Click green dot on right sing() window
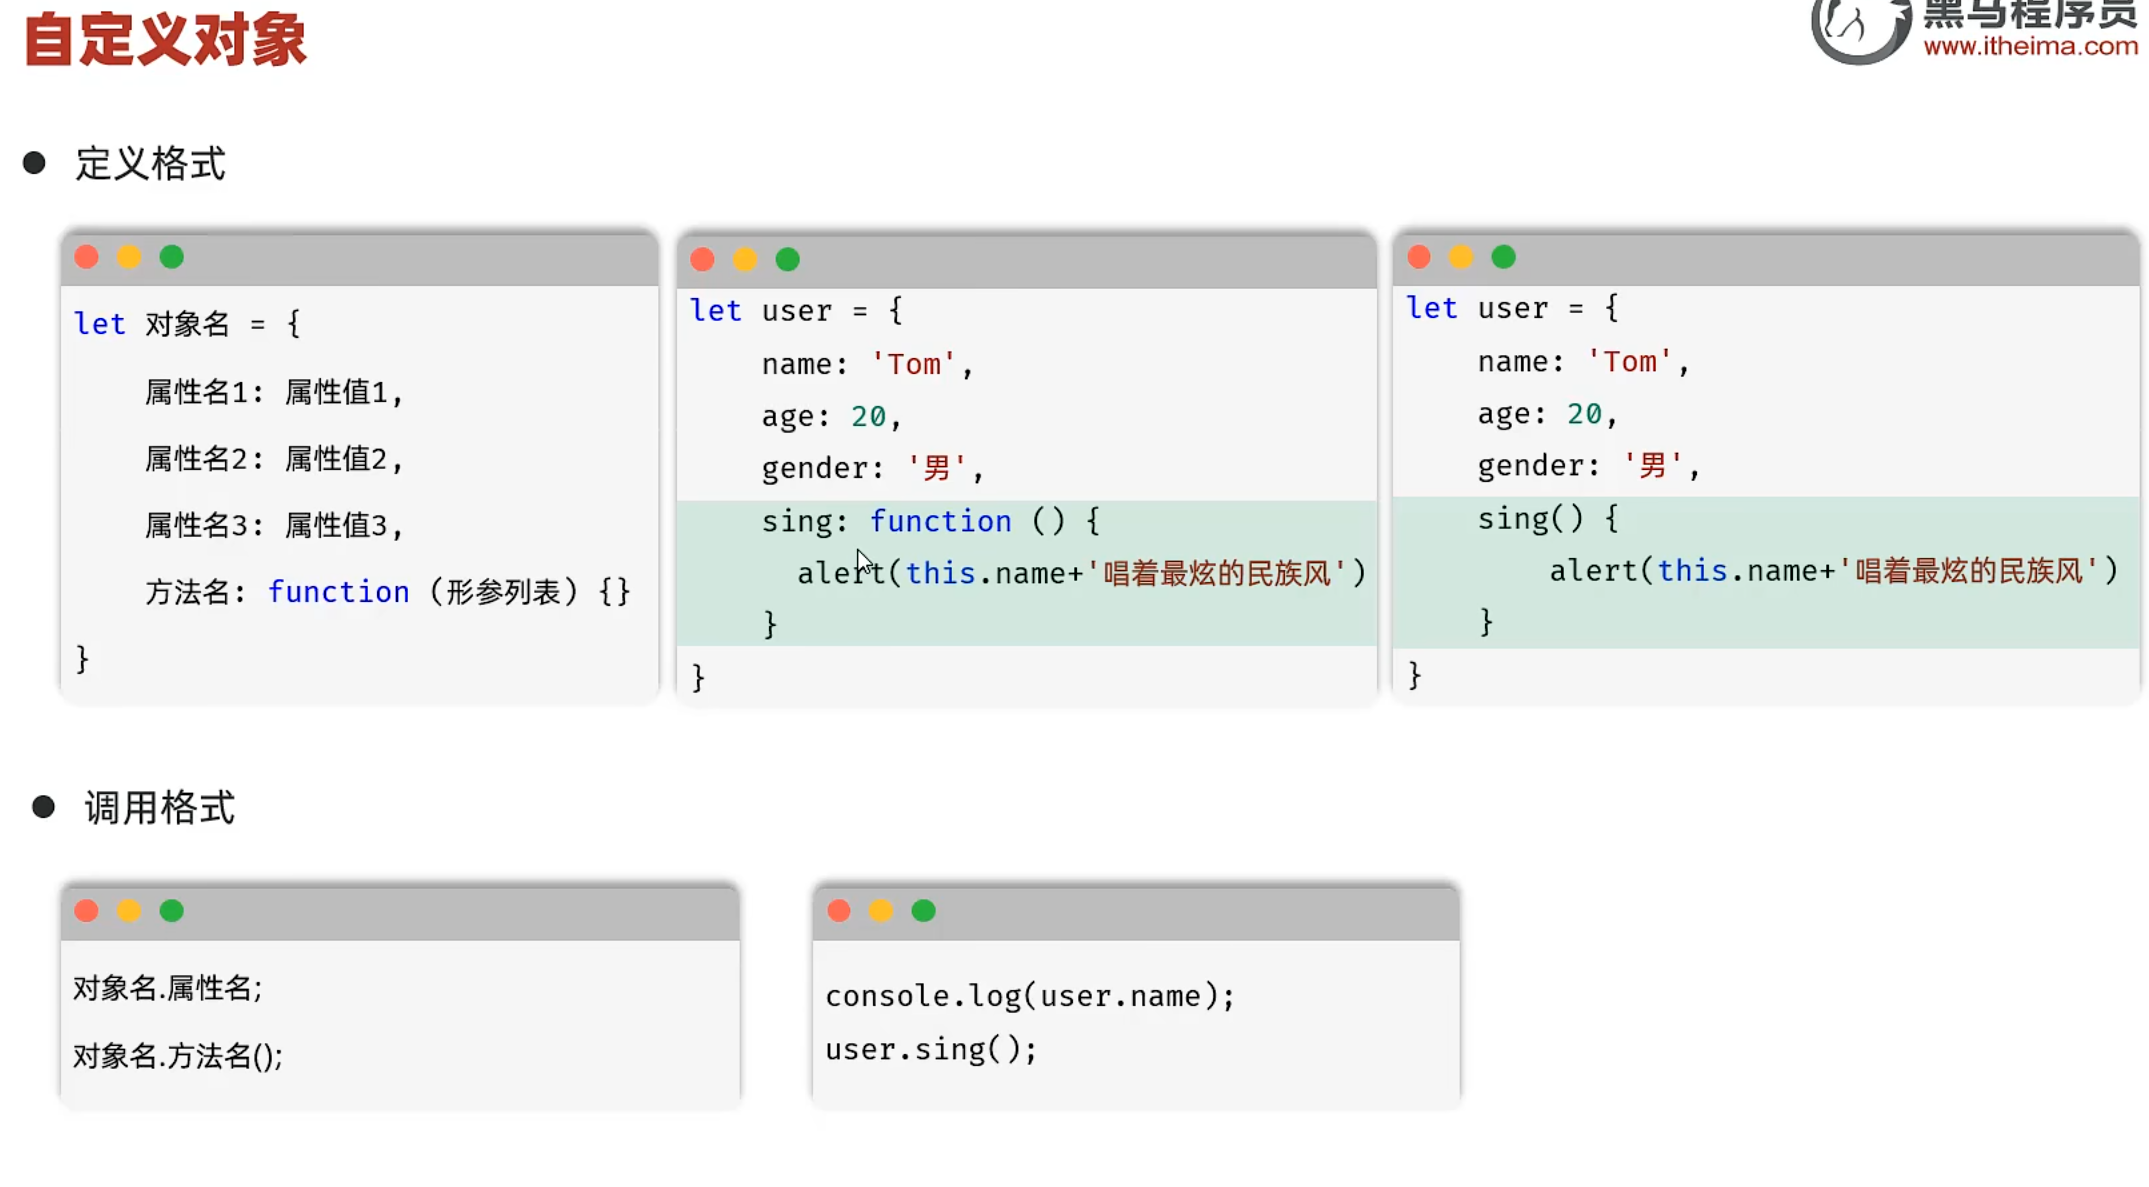 click(1504, 257)
